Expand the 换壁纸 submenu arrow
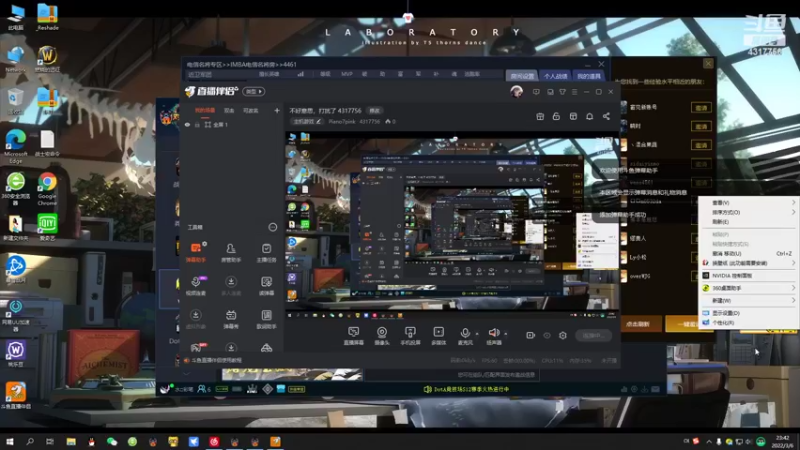The width and height of the screenshot is (800, 450). pos(793,263)
